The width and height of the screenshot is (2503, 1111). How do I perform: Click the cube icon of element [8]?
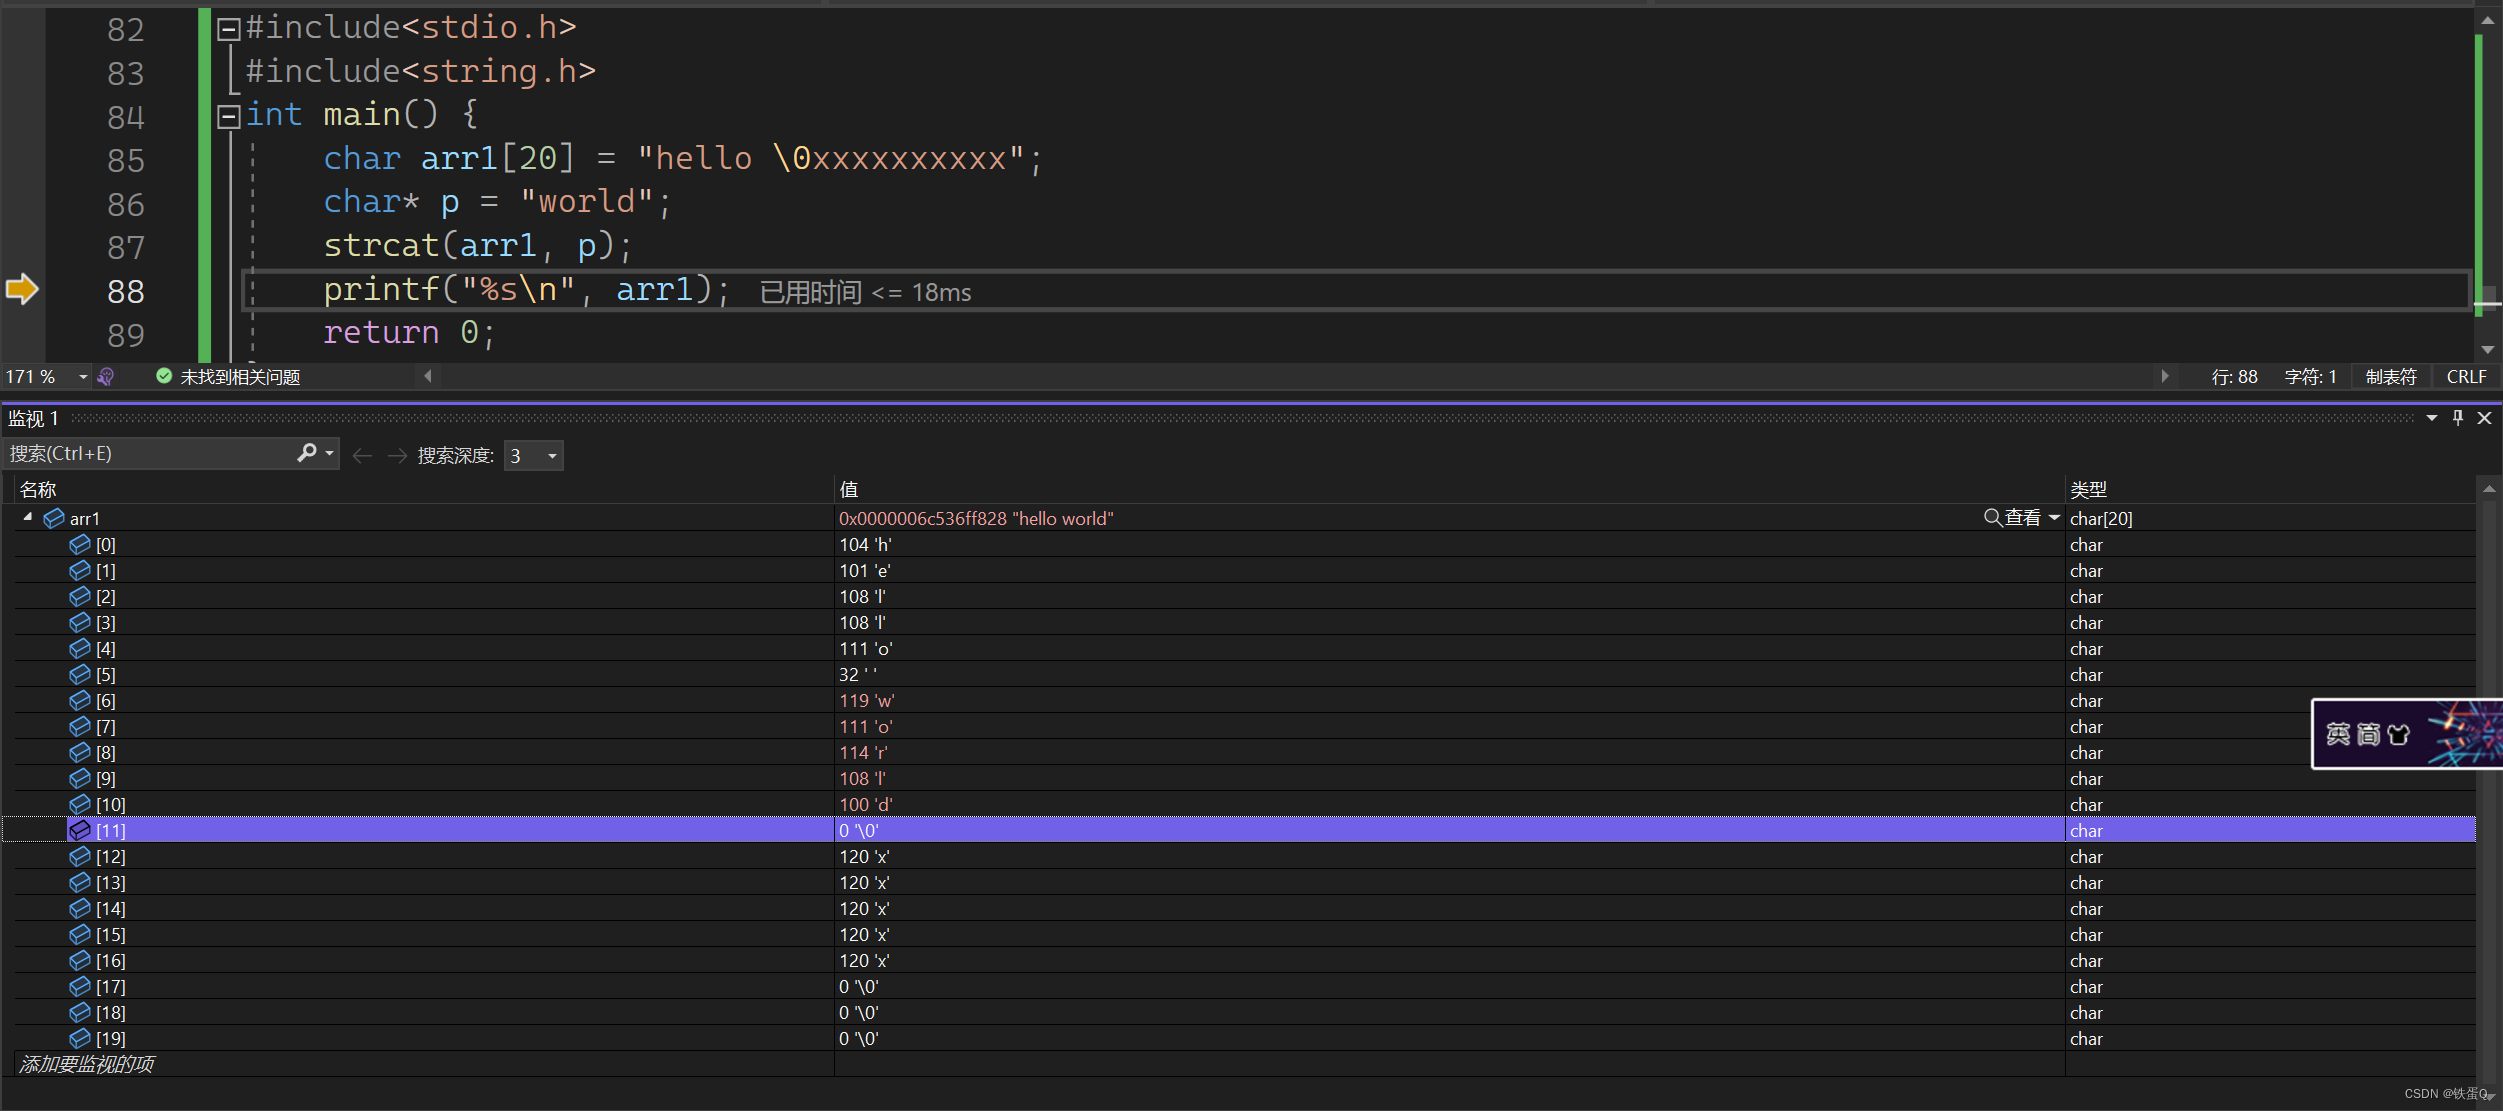[80, 752]
